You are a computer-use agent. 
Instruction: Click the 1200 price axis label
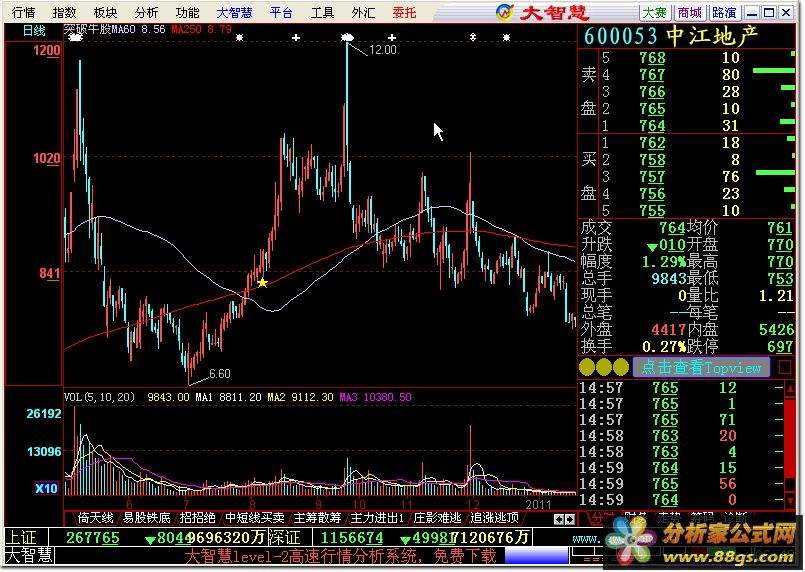click(46, 50)
